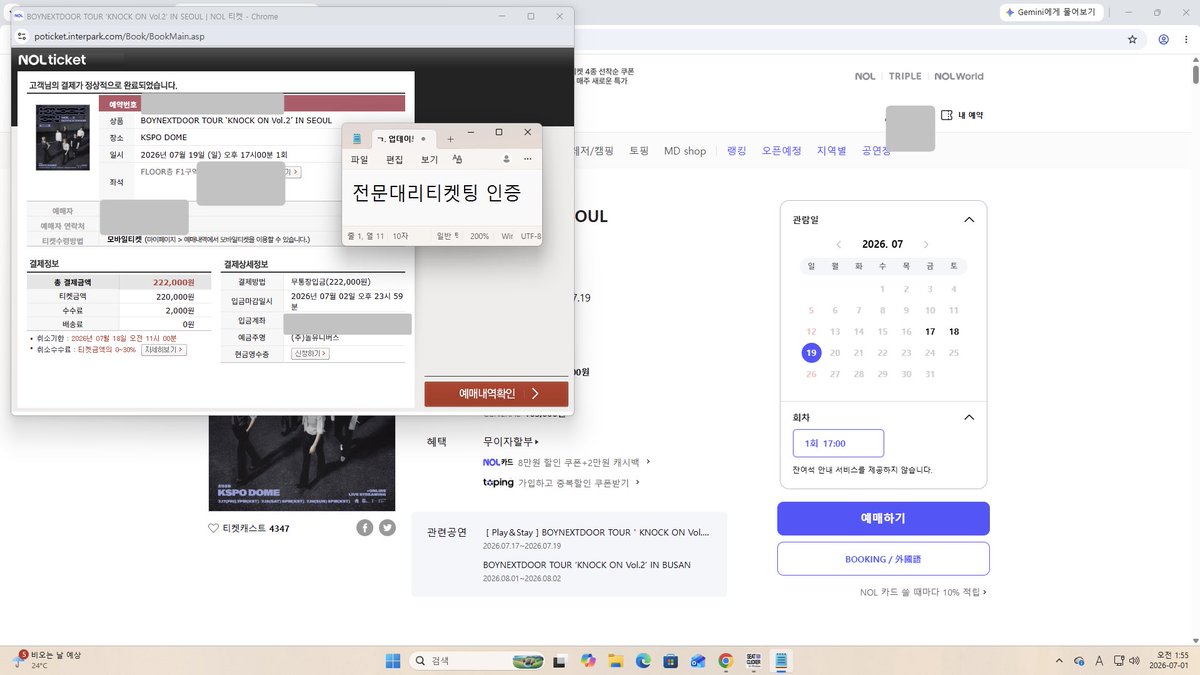Open the BUSAN related concert link
The image size is (1200, 675).
586,565
